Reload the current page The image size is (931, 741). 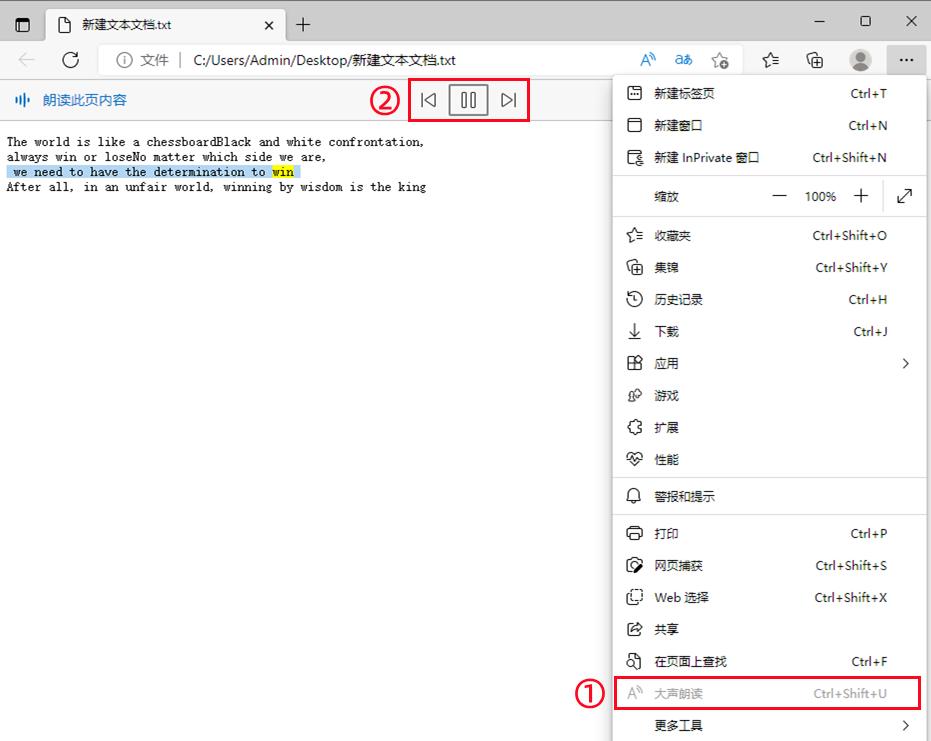[x=70, y=60]
